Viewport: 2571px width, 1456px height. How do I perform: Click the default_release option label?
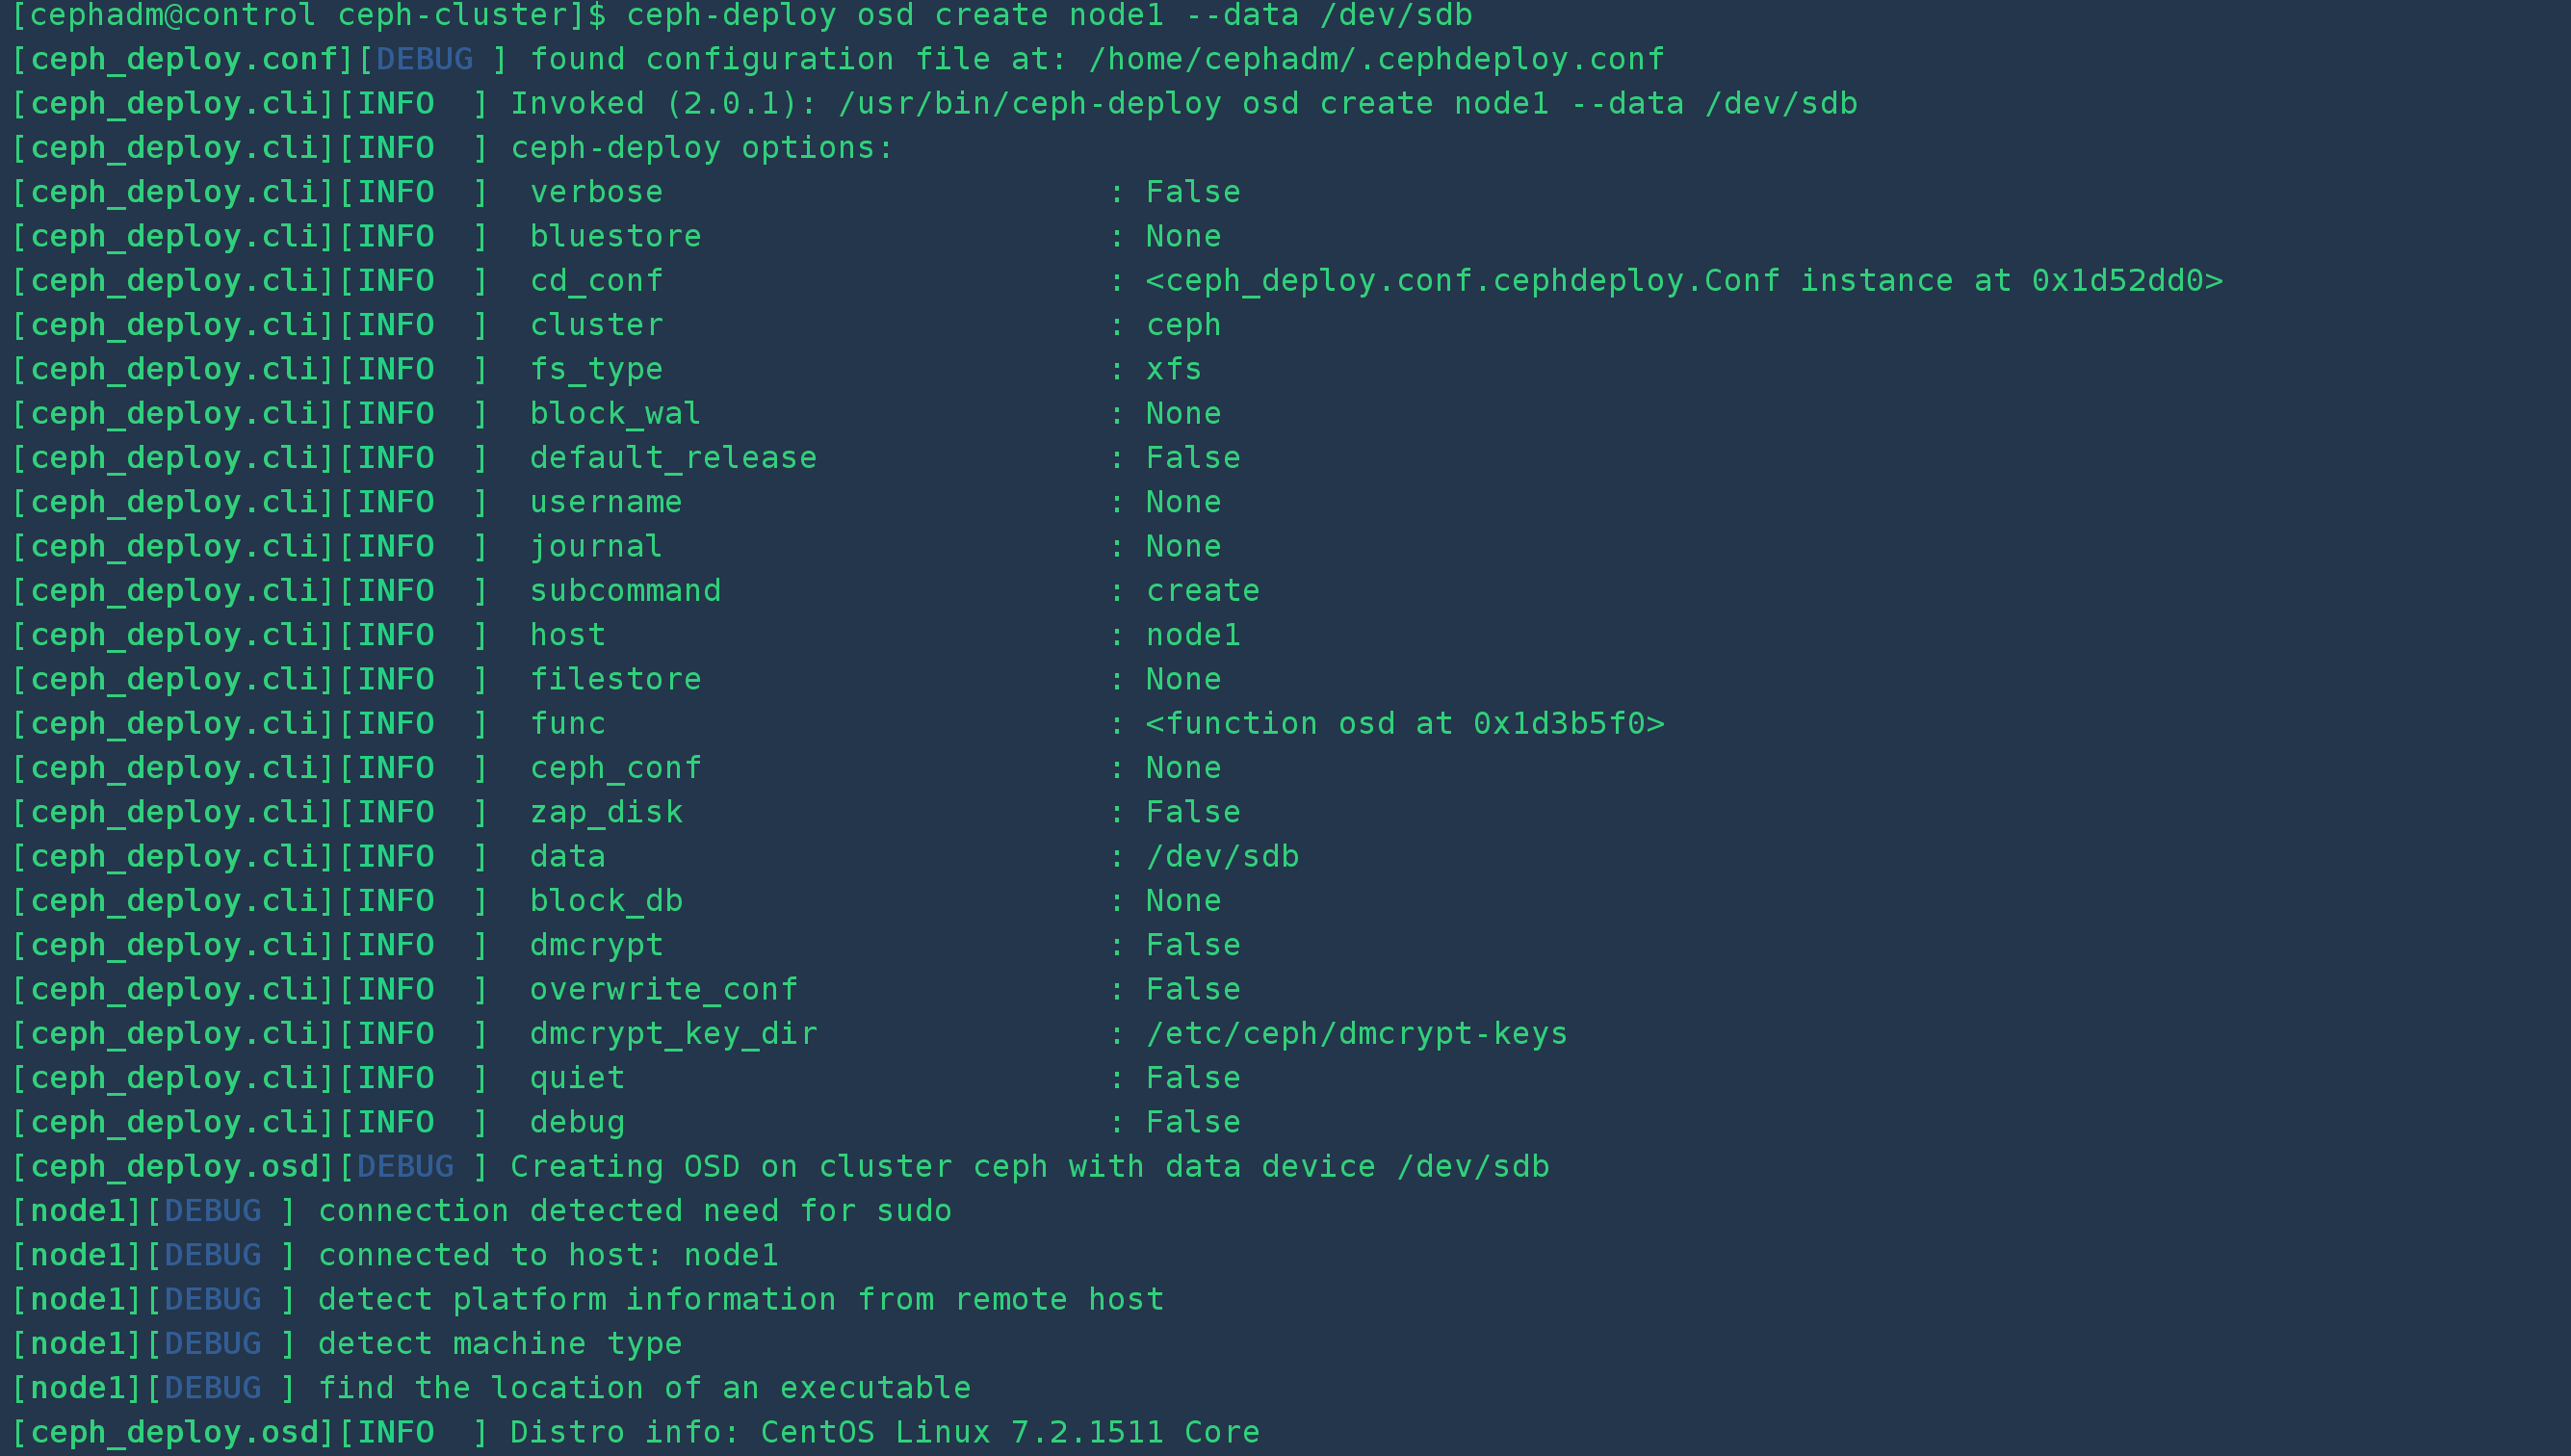click(x=673, y=458)
